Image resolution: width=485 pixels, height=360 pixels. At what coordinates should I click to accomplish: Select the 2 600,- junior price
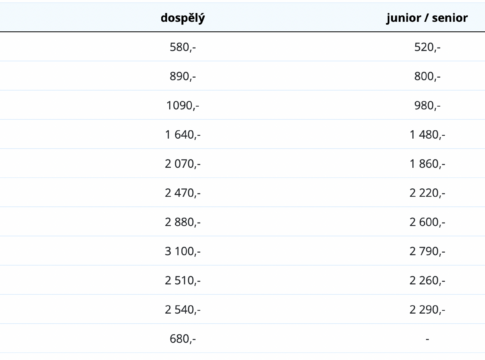click(427, 222)
